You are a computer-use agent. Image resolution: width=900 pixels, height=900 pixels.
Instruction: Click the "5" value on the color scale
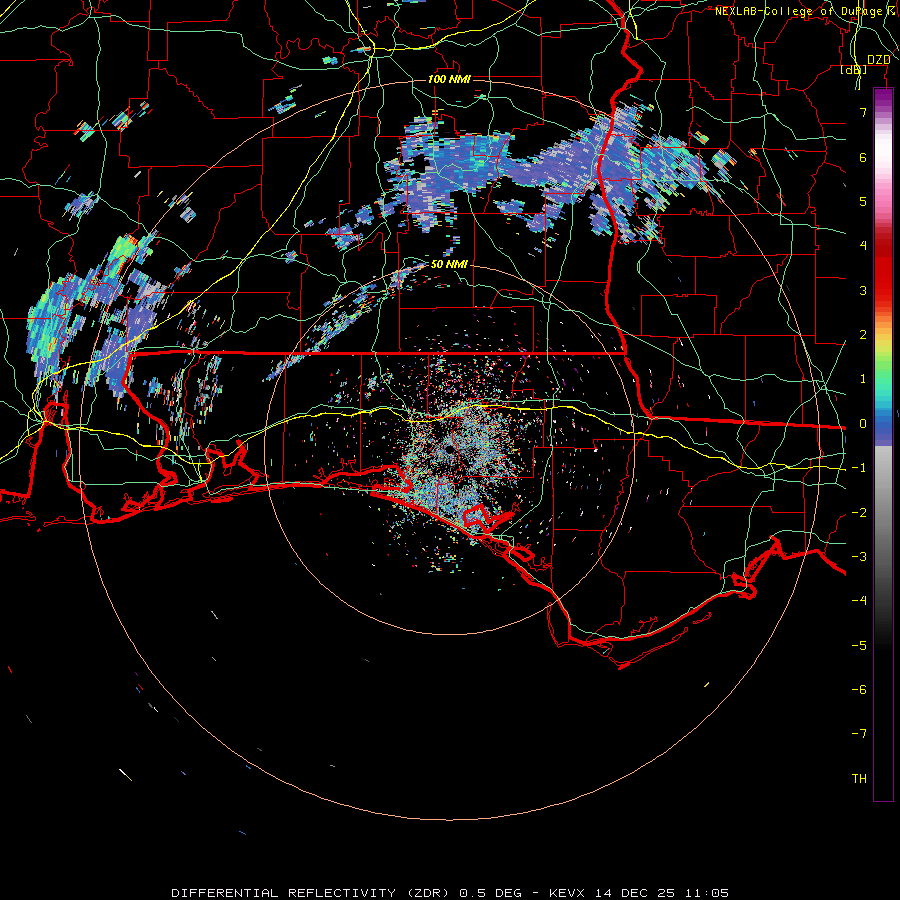point(862,201)
